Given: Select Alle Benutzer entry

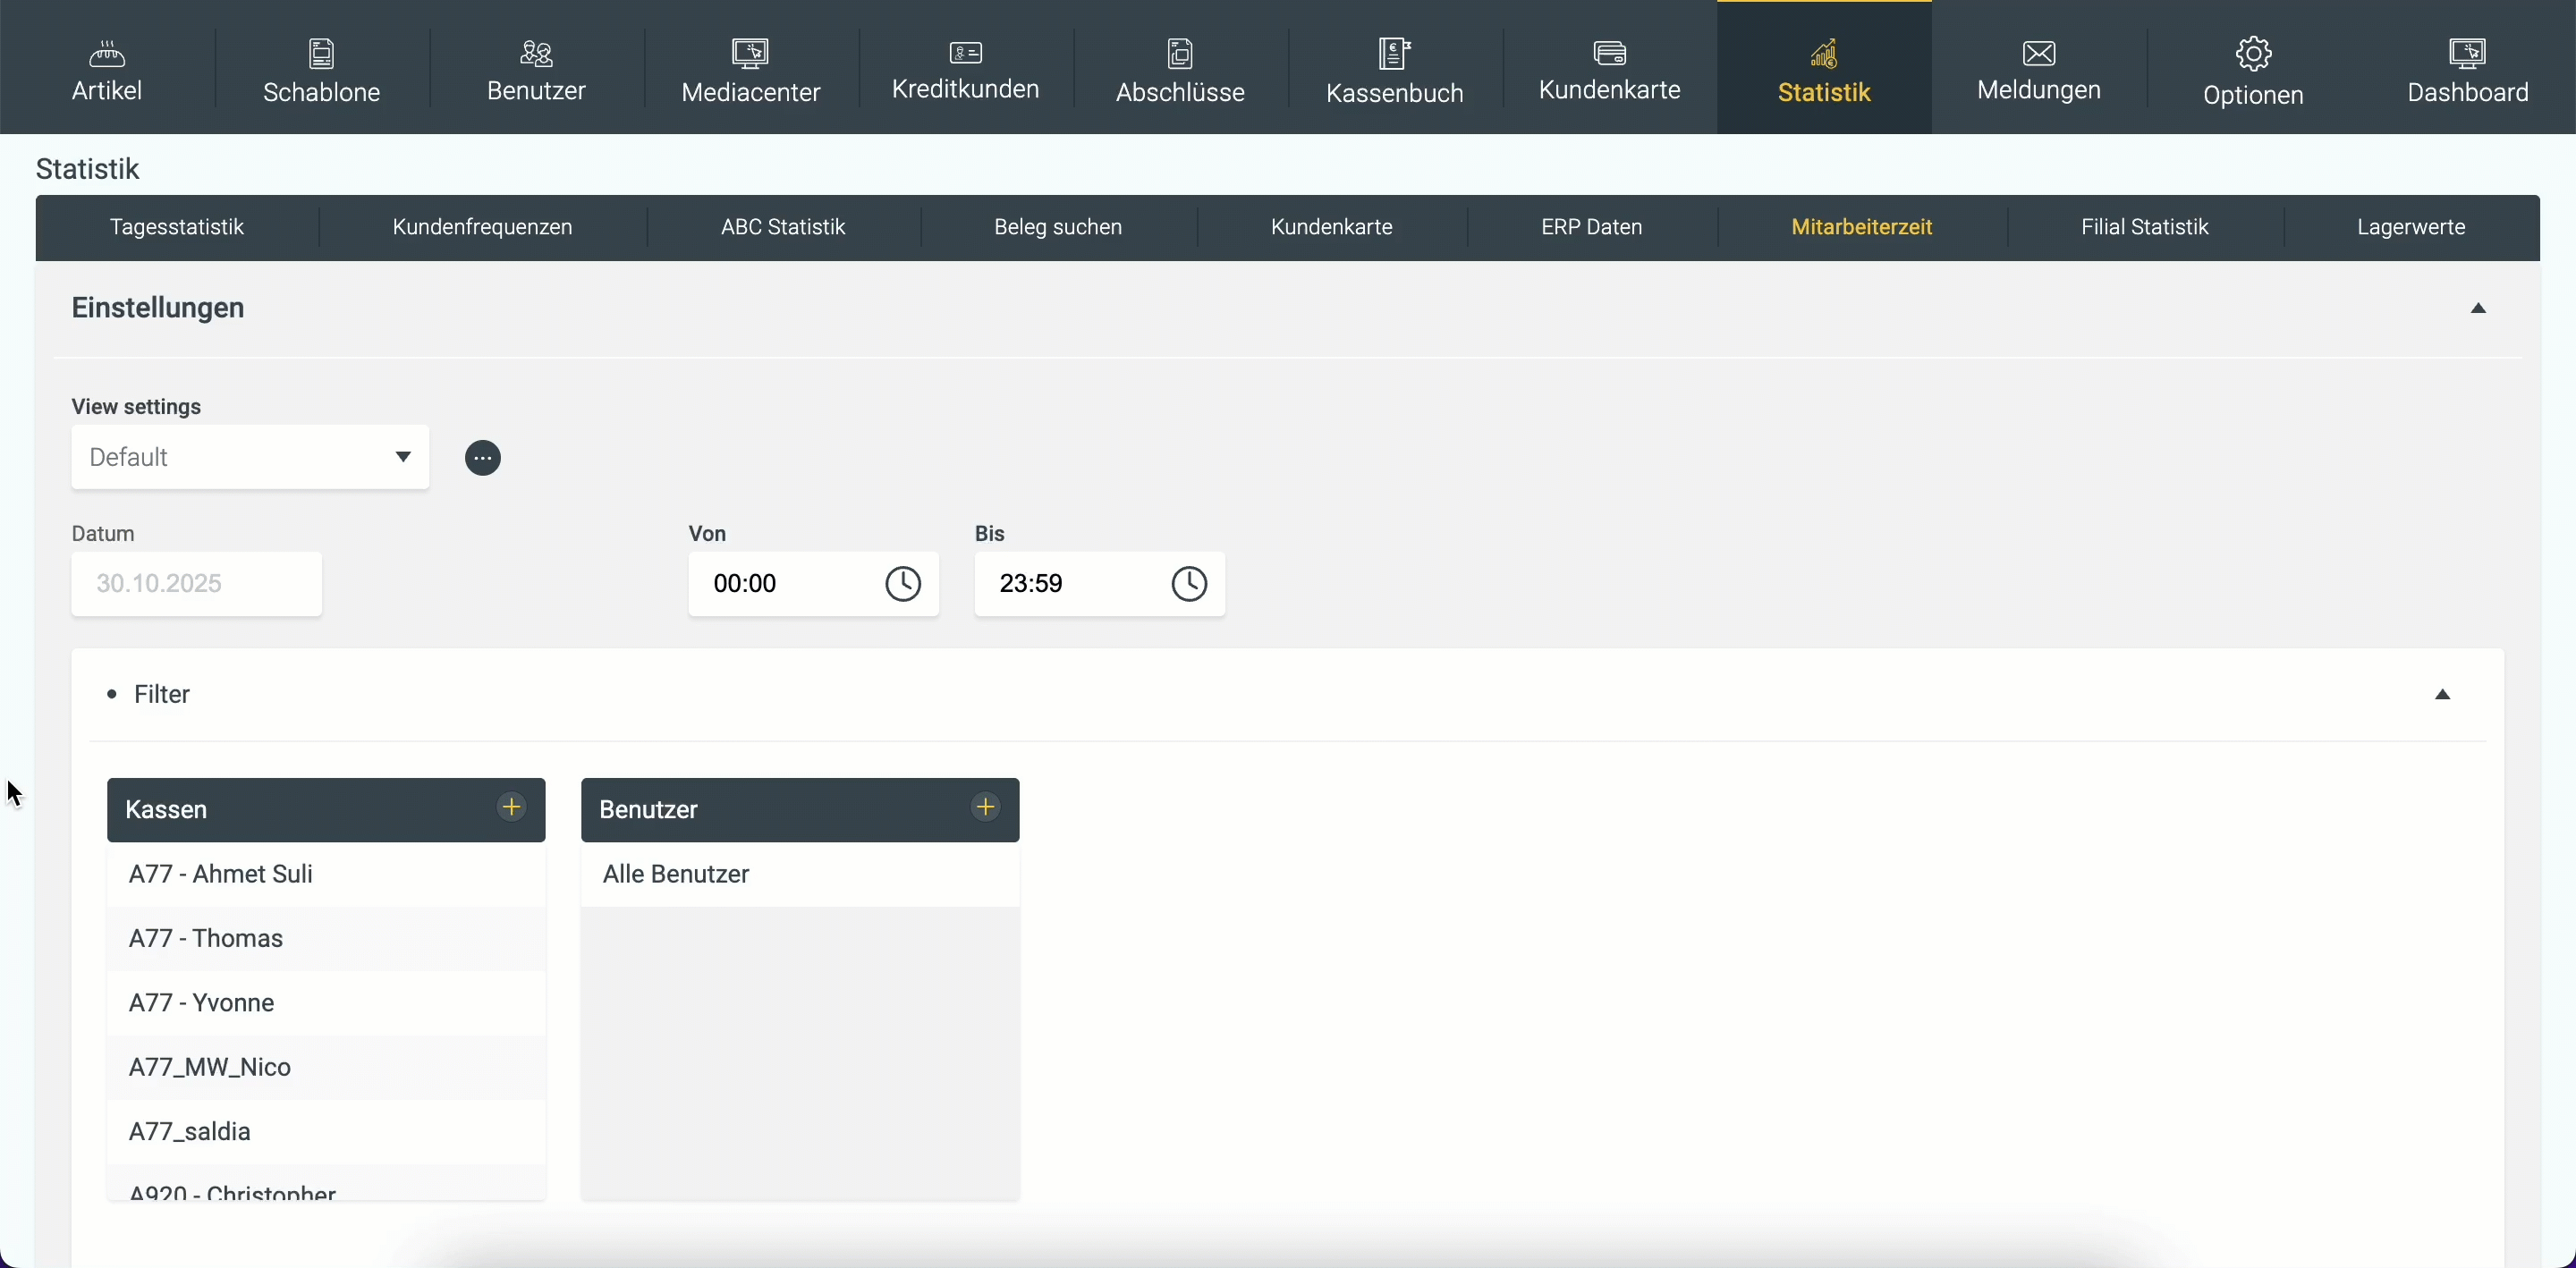Looking at the screenshot, I should pos(676,874).
